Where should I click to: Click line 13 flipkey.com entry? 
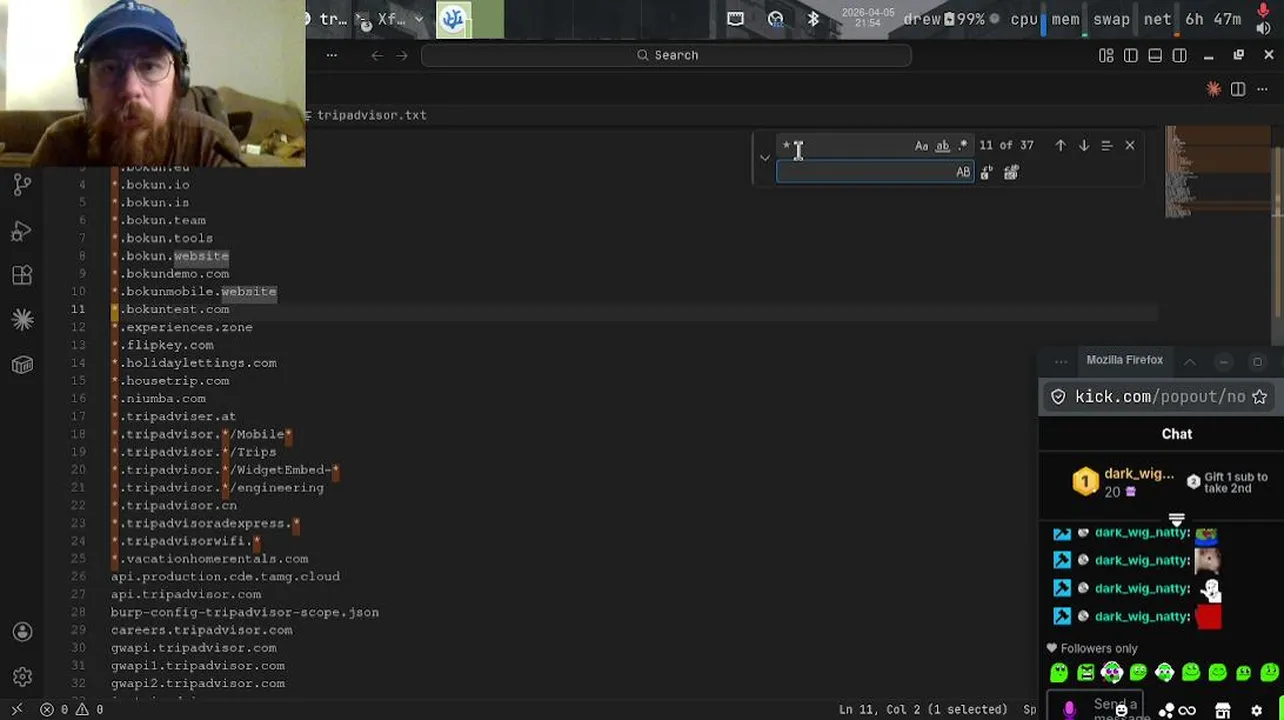162,345
